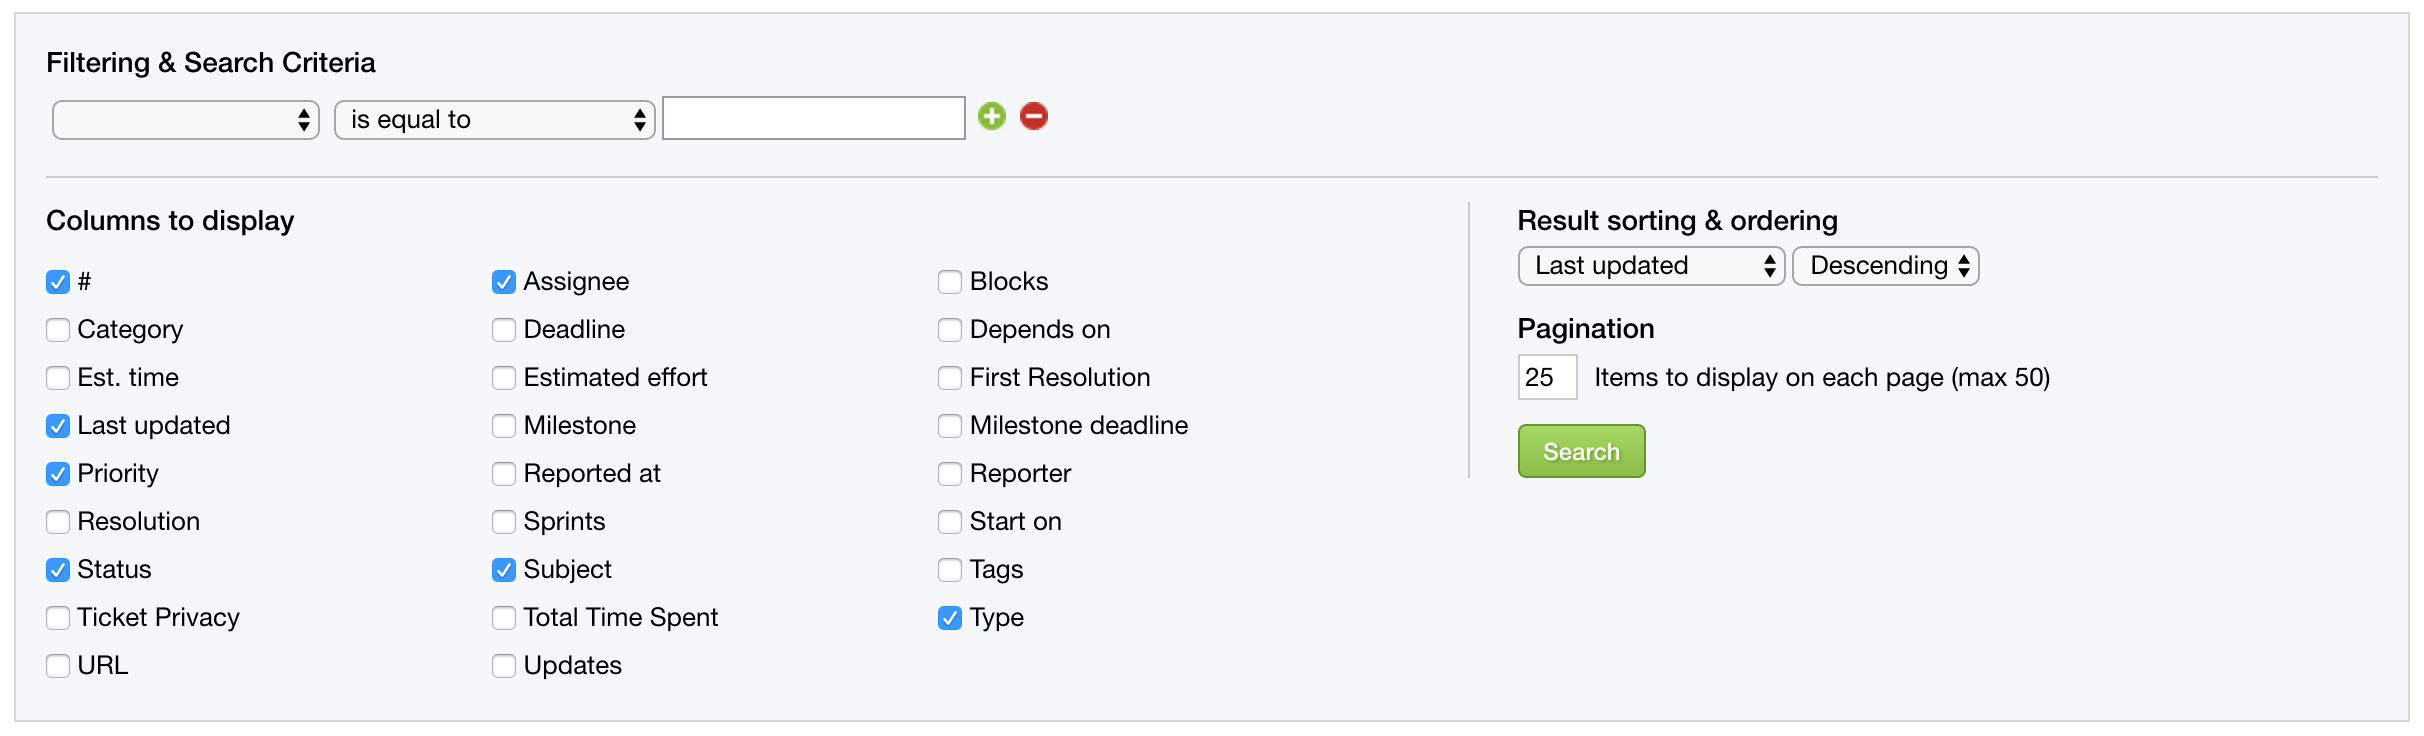
Task: Enable the Tags column checkbox
Action: click(950, 570)
